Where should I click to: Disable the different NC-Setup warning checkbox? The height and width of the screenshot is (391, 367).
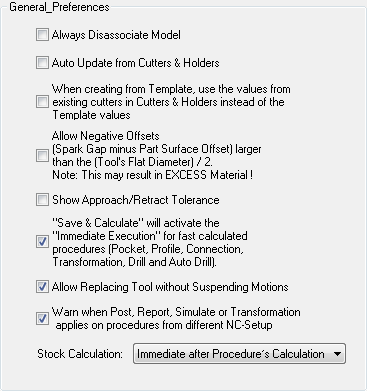(x=42, y=318)
